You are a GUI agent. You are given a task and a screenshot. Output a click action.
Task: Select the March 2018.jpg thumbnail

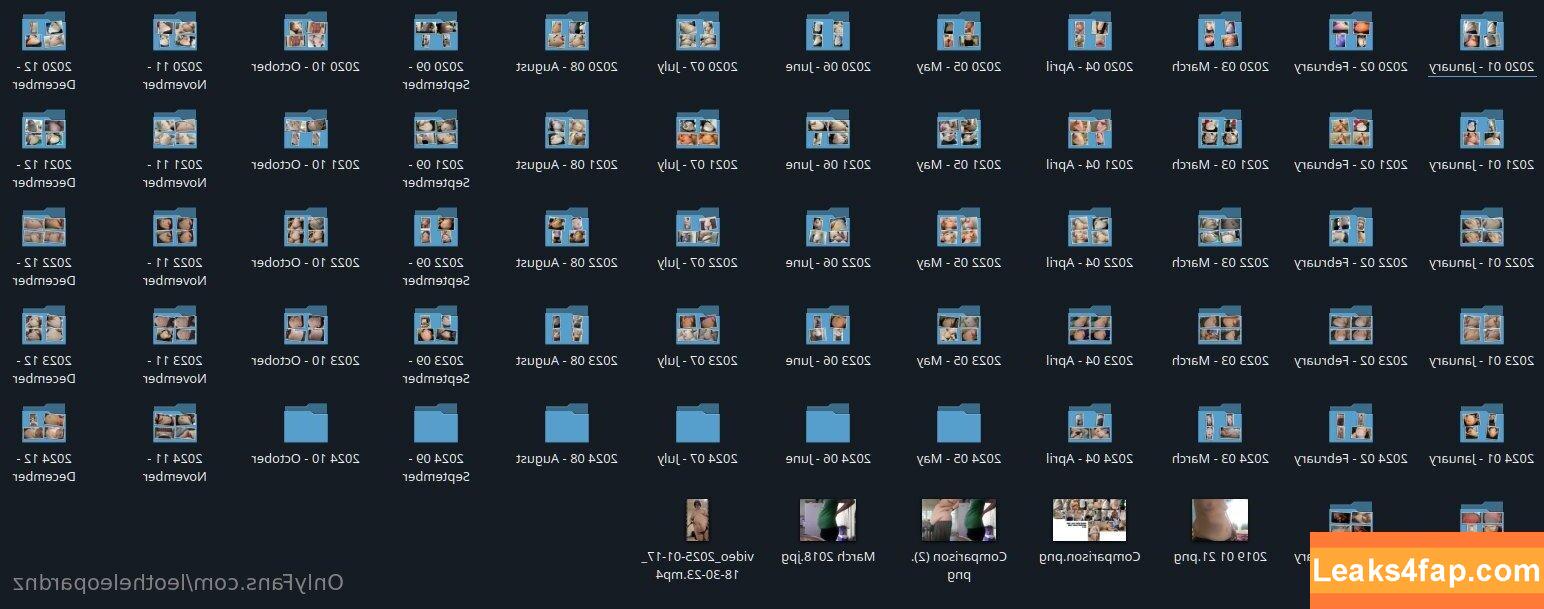pyautogui.click(x=828, y=521)
